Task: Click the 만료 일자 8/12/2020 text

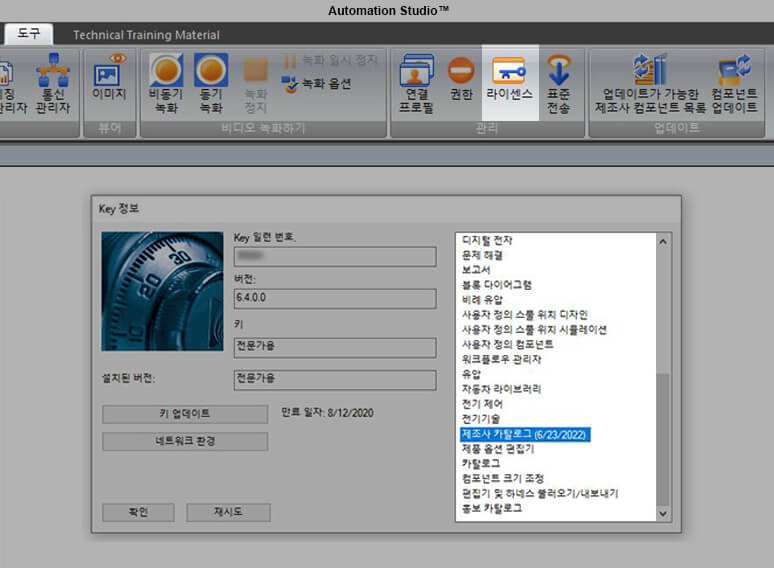Action: [327, 413]
